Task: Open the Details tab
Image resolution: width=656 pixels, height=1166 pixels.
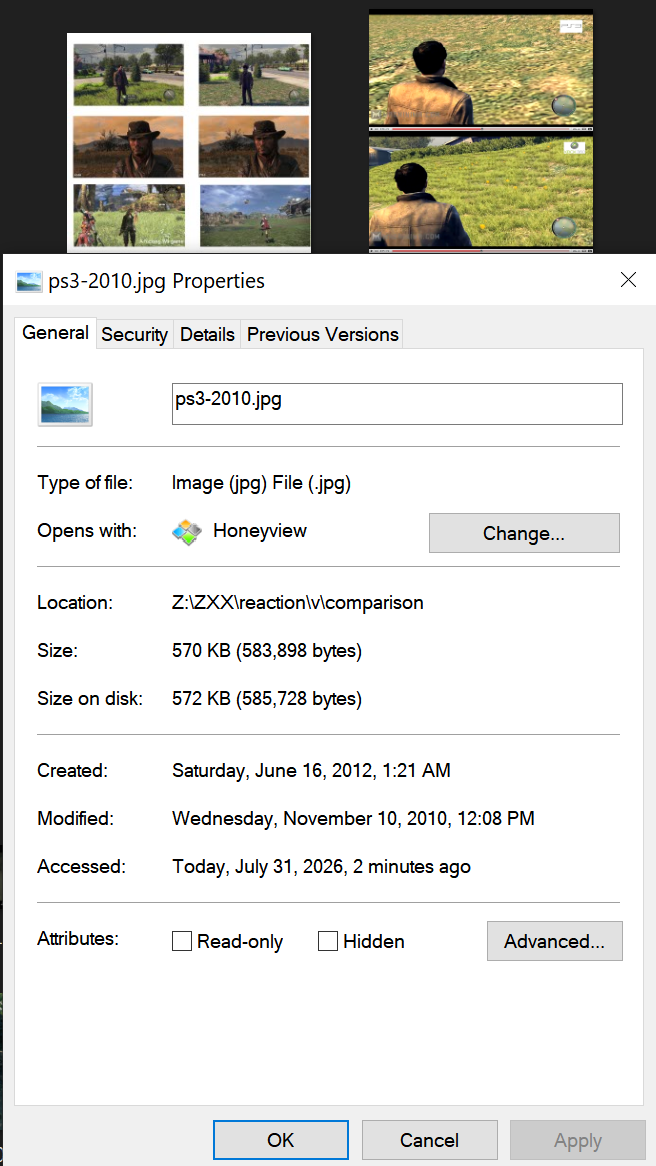Action: [x=208, y=335]
